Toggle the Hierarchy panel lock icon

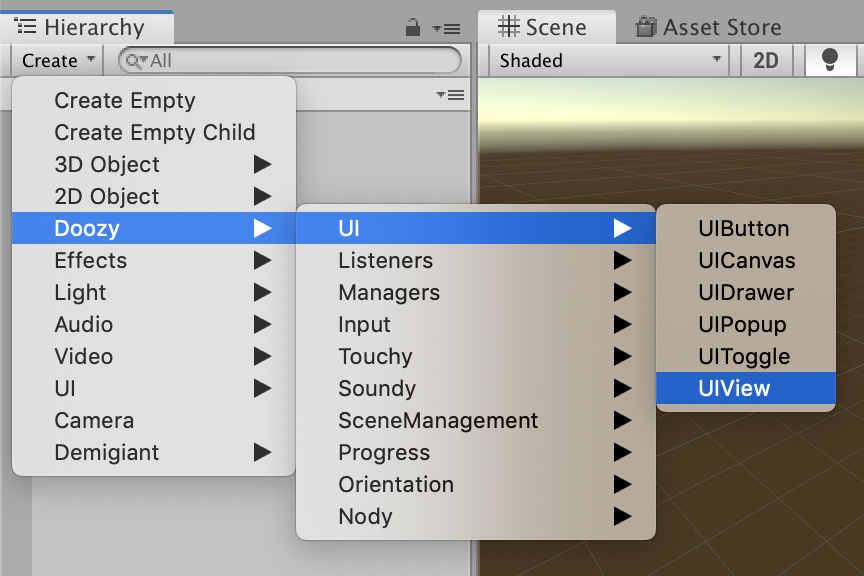point(413,28)
